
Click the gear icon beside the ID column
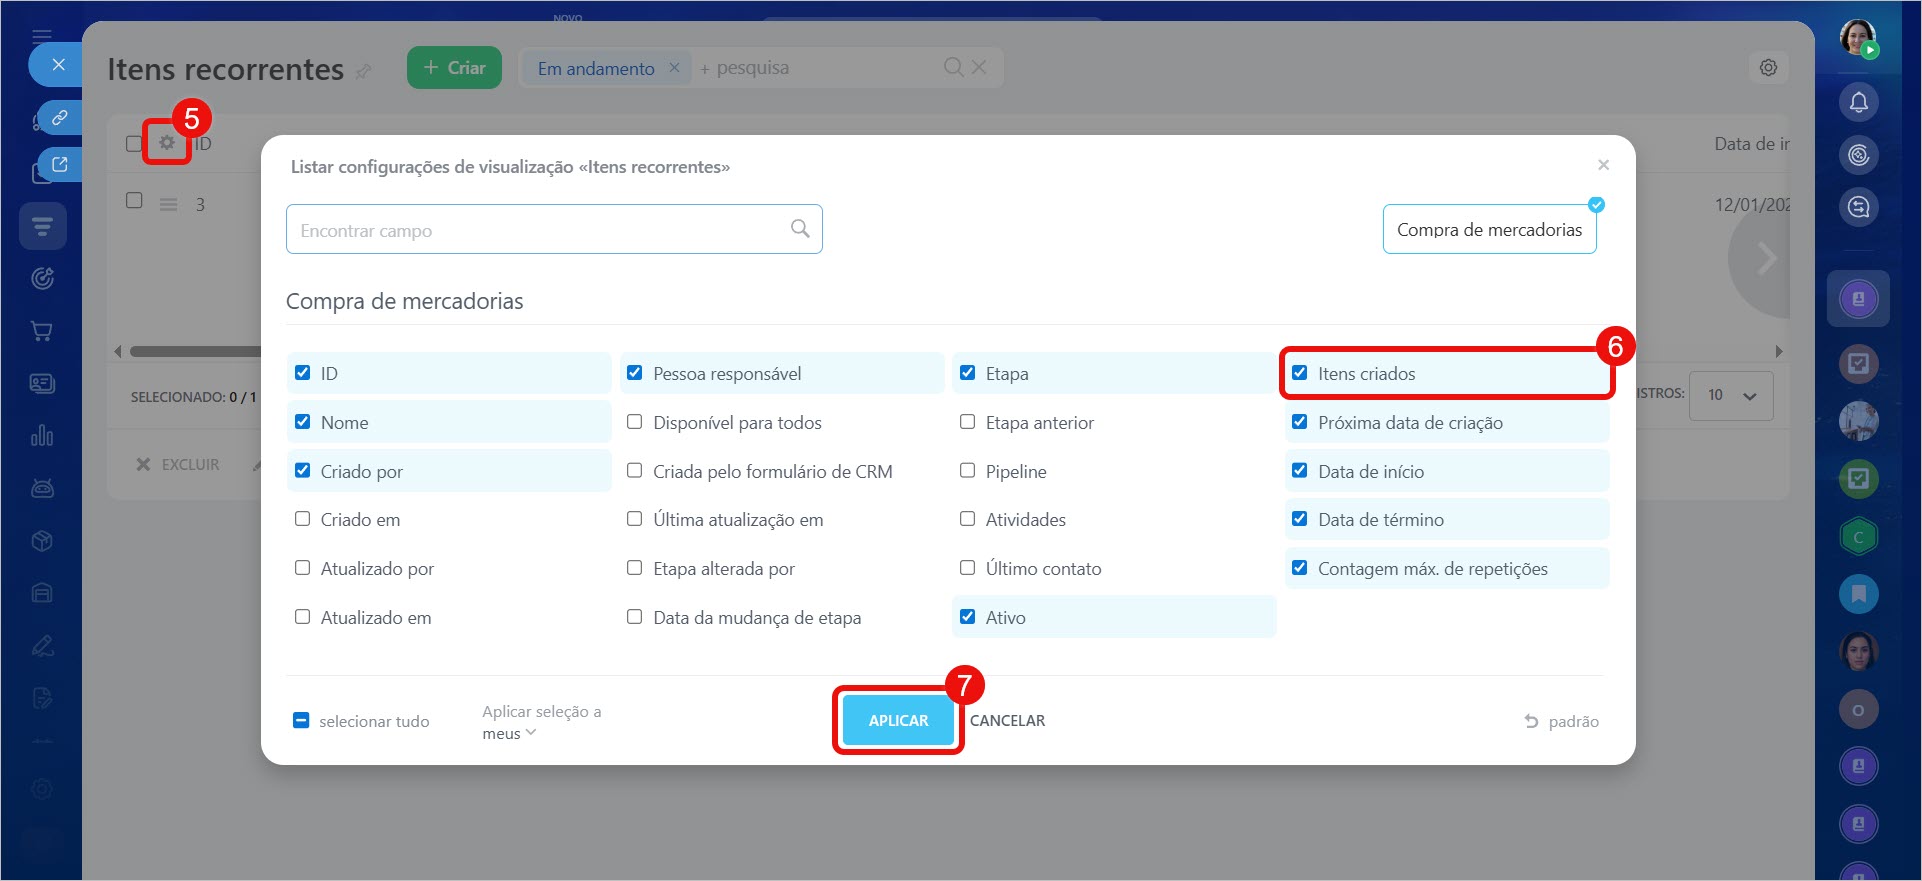pos(166,143)
